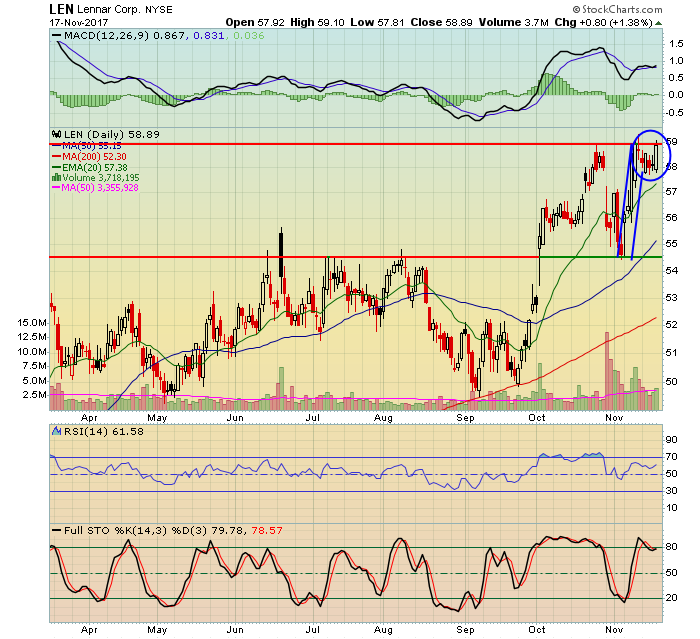Click the "55" price axis label

[x=671, y=243]
